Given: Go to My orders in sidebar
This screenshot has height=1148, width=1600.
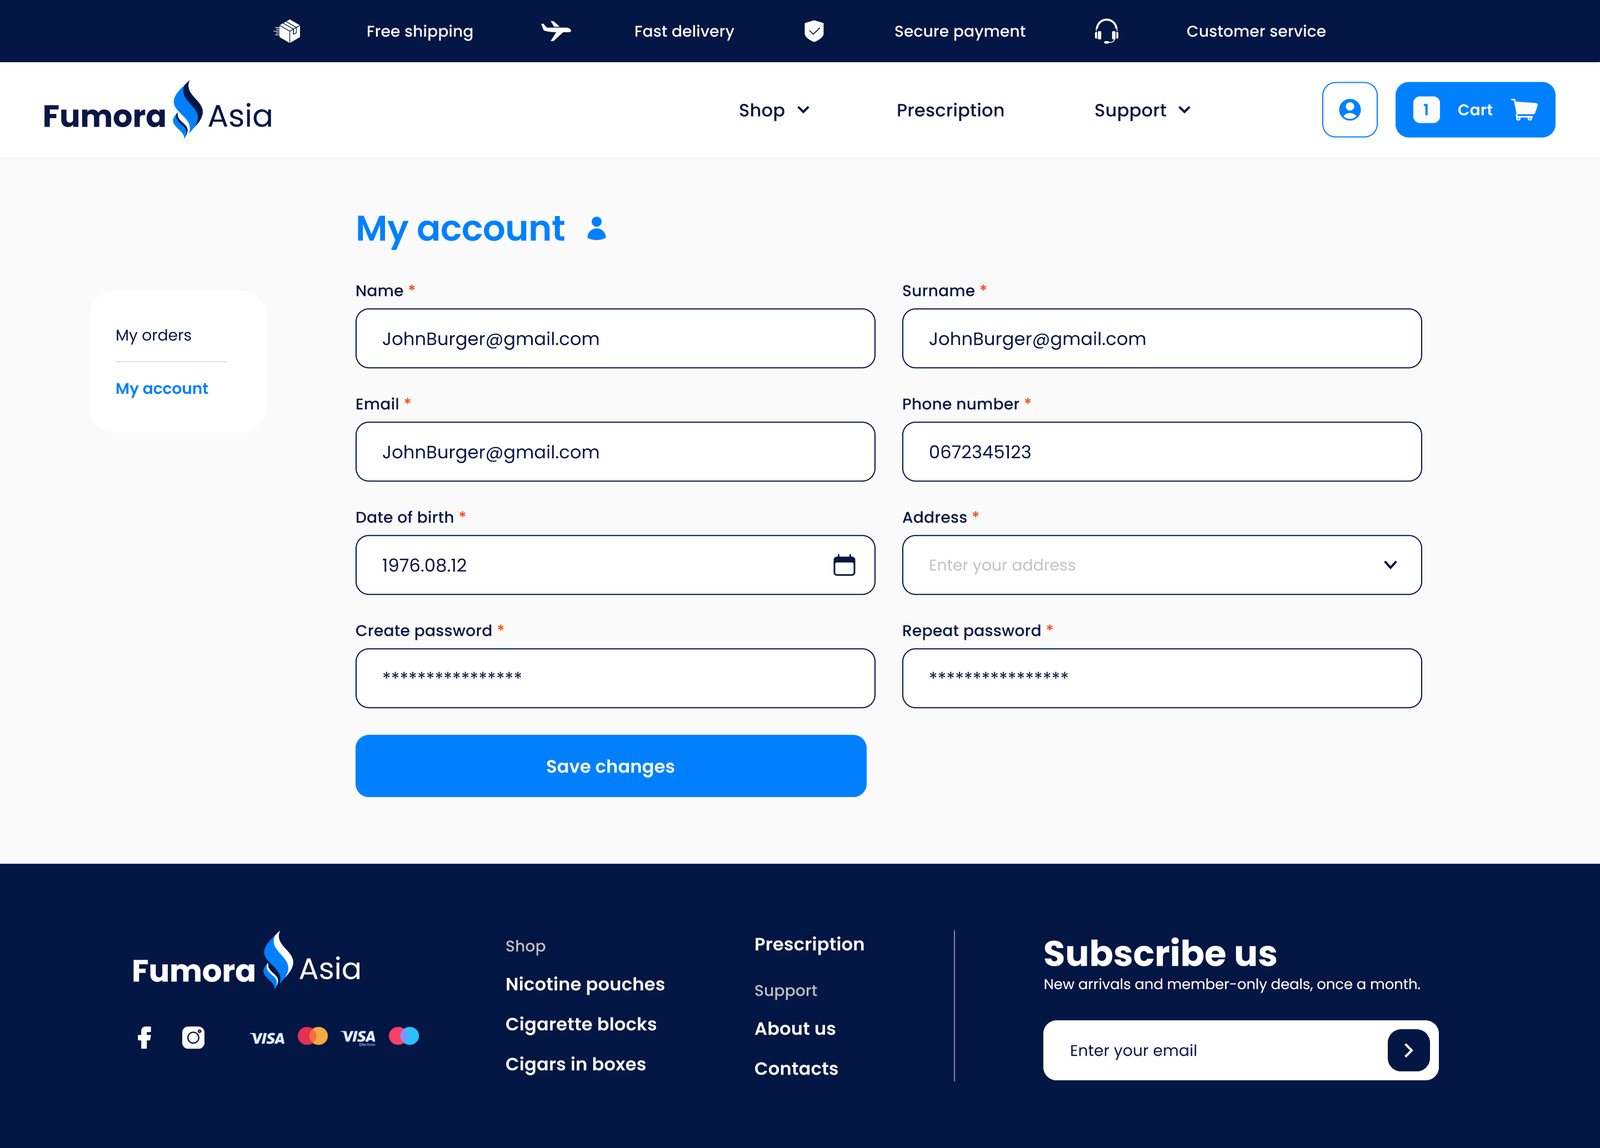Looking at the screenshot, I should [153, 335].
